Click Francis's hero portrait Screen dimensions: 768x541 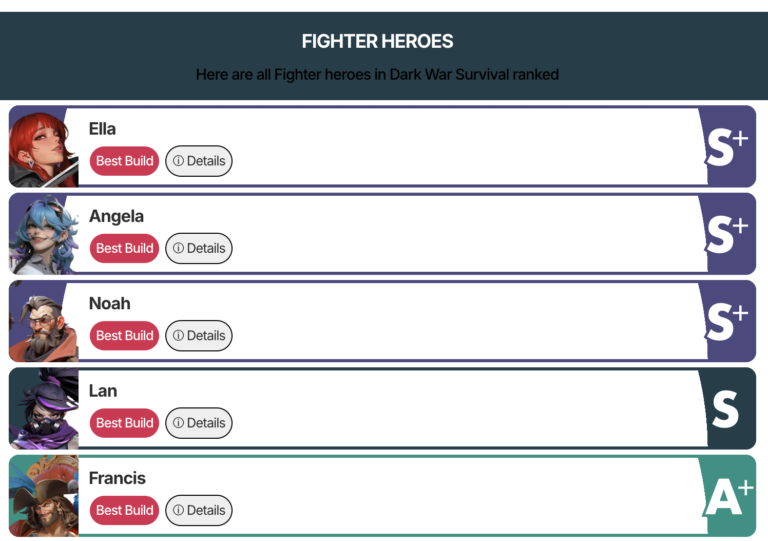point(43,495)
